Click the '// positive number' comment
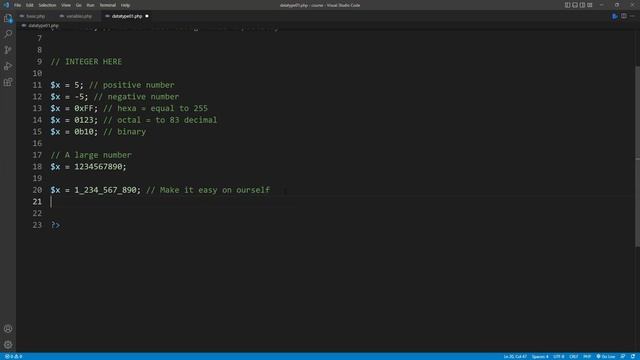This screenshot has width=640, height=360. tap(131, 85)
